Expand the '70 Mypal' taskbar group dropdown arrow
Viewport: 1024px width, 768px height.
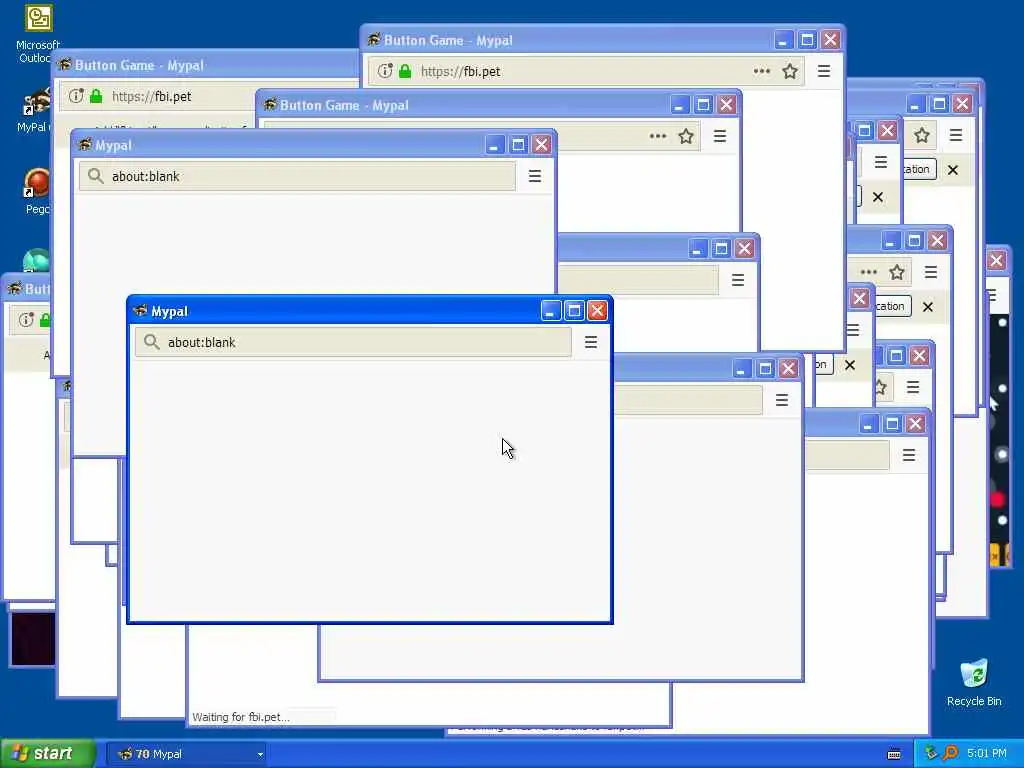point(260,754)
